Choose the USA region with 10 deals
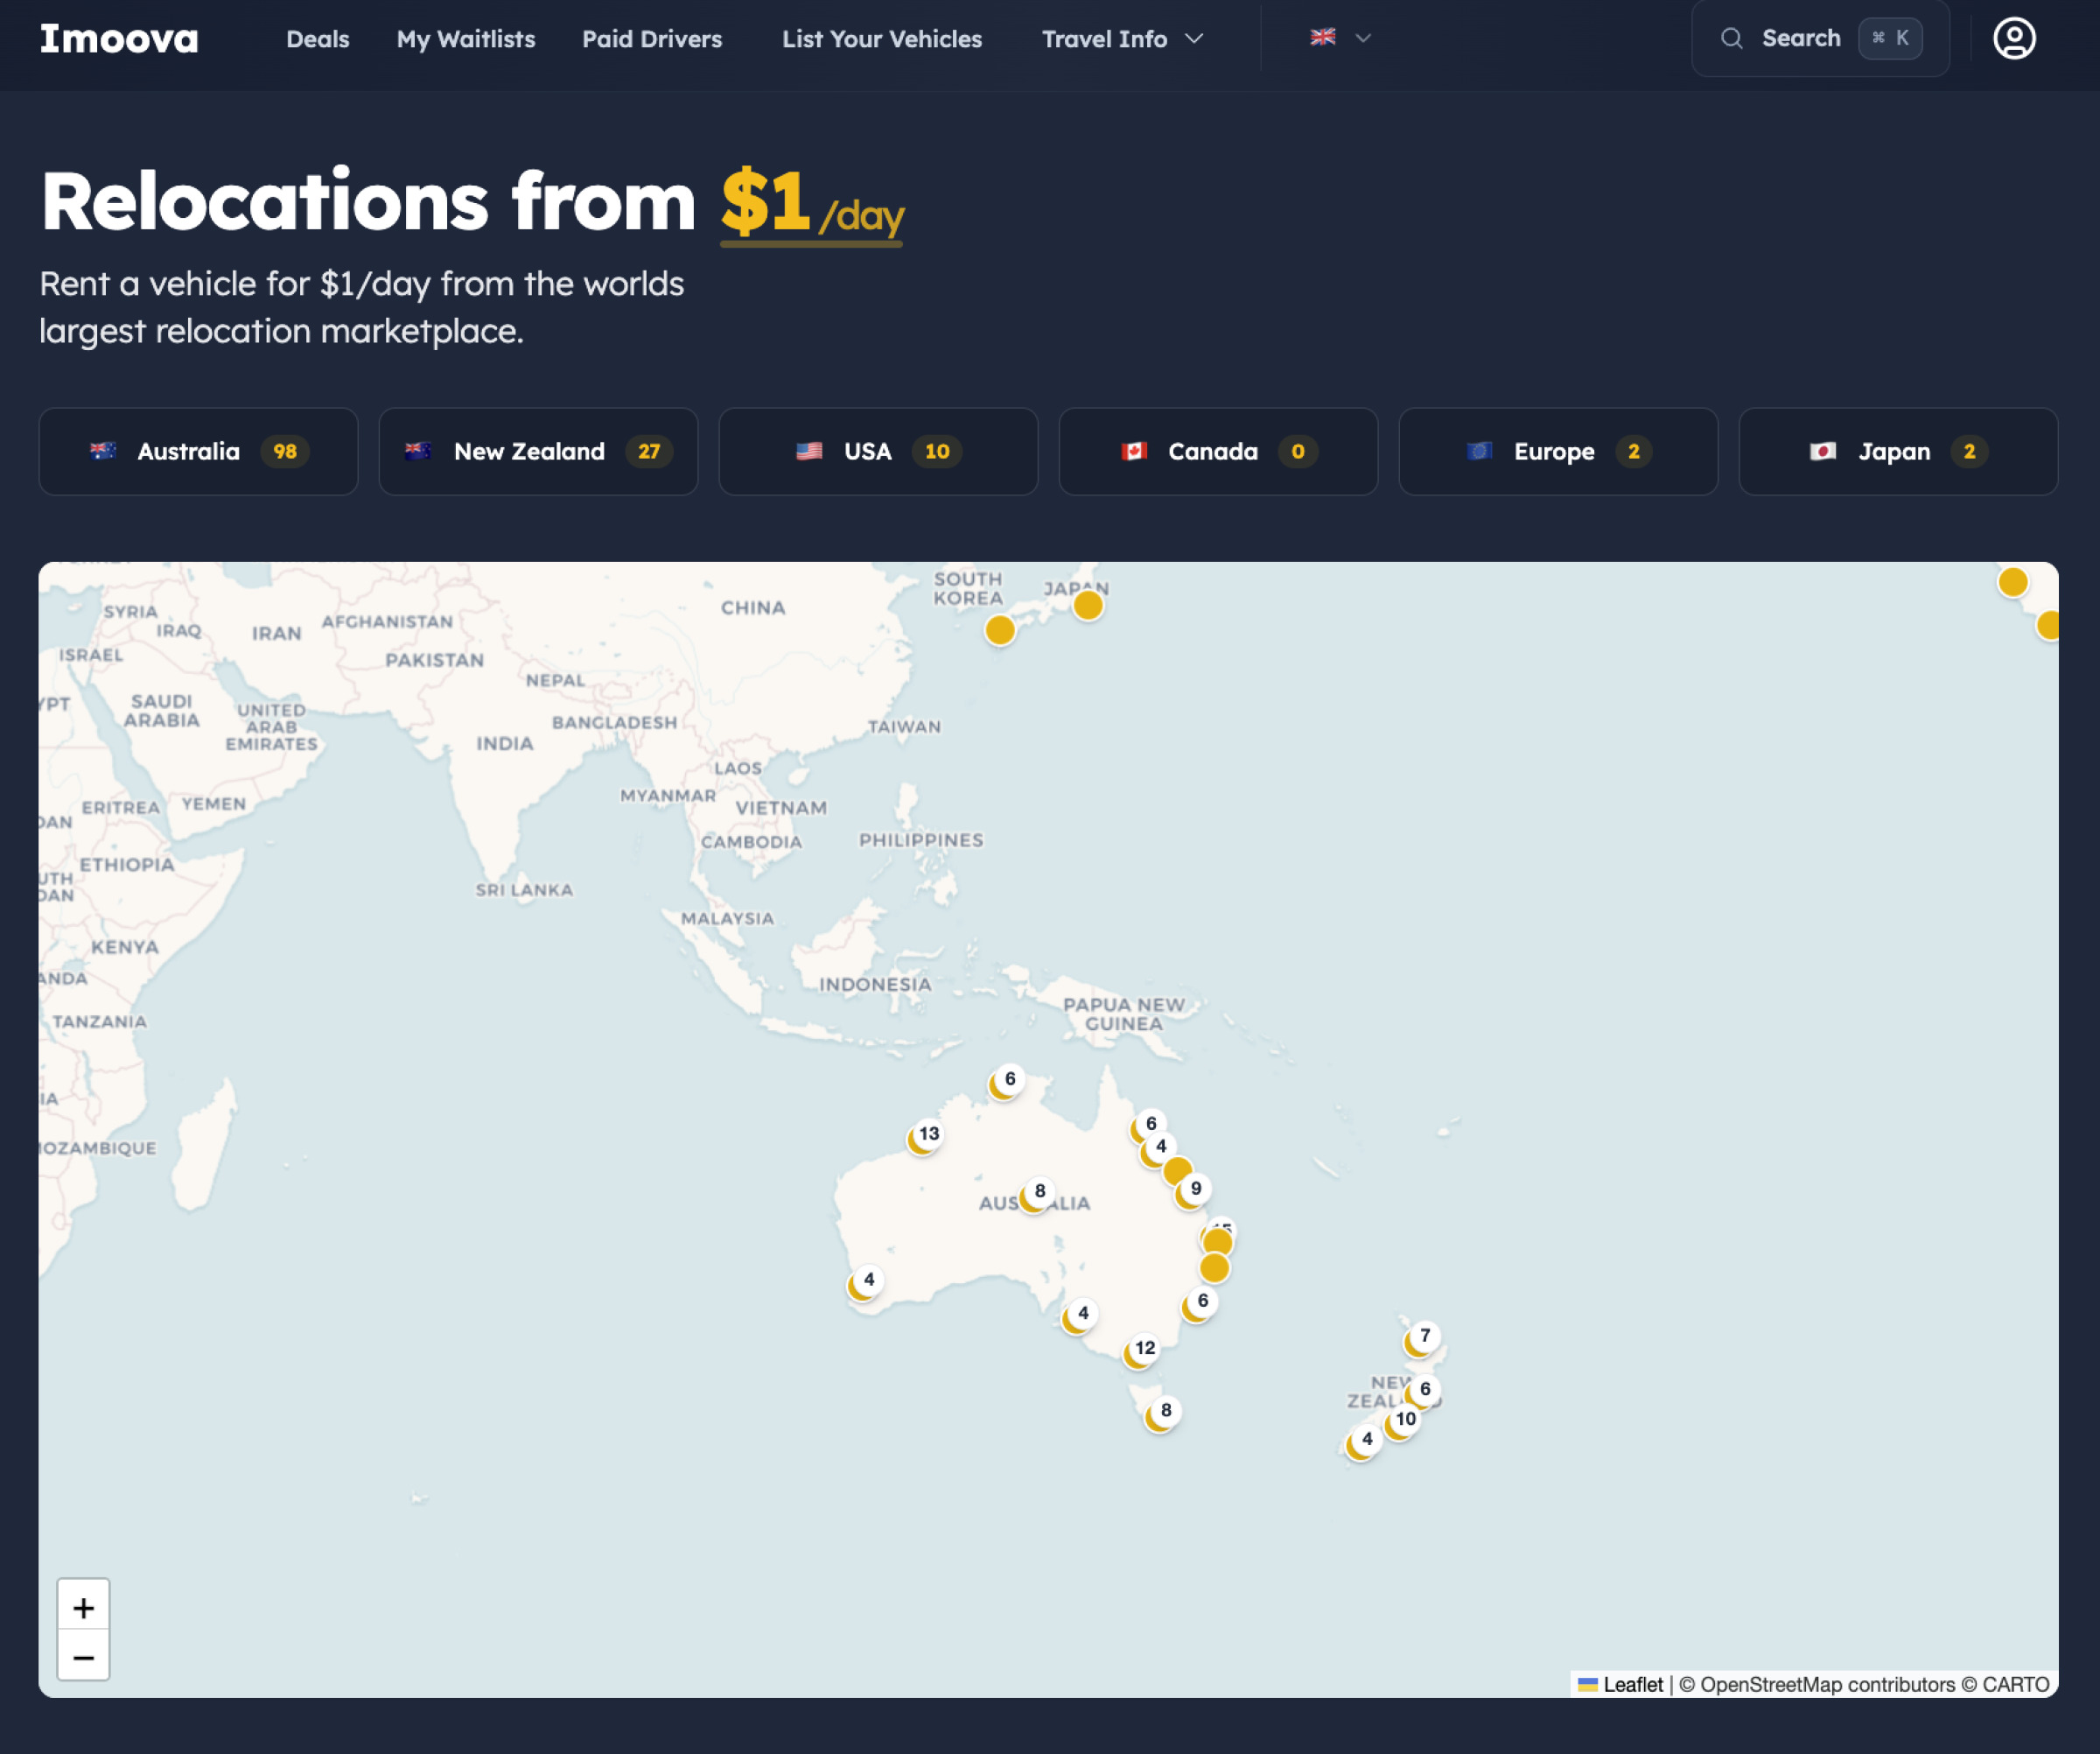This screenshot has height=1754, width=2100. [x=879, y=451]
